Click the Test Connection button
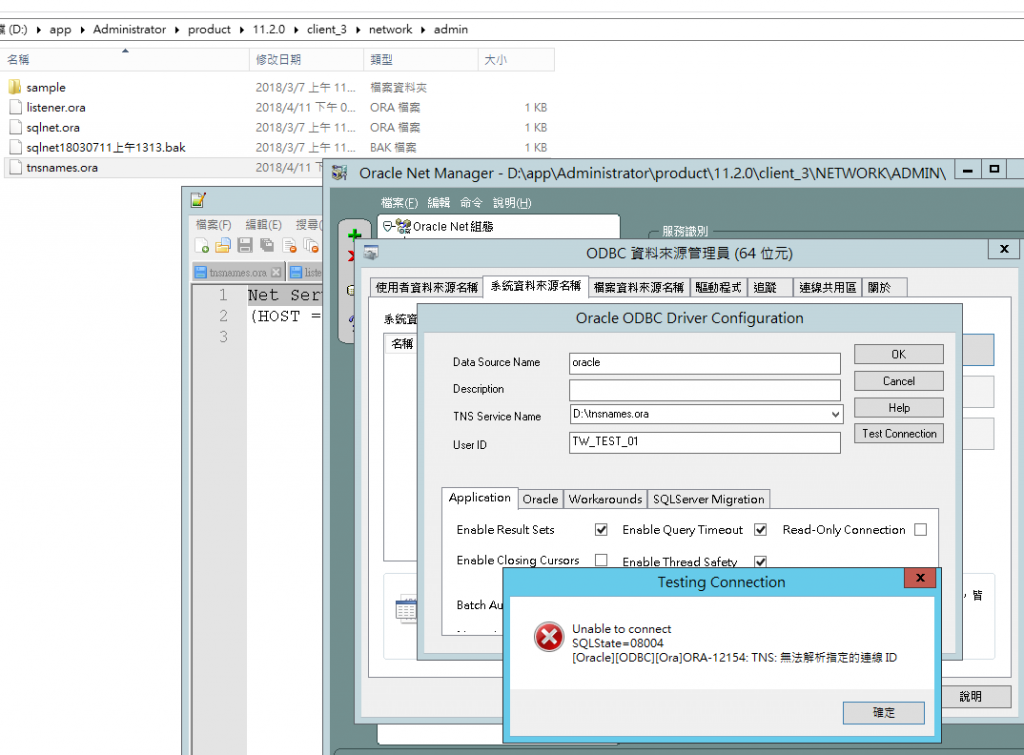The width and height of the screenshot is (1024, 755). coord(899,434)
